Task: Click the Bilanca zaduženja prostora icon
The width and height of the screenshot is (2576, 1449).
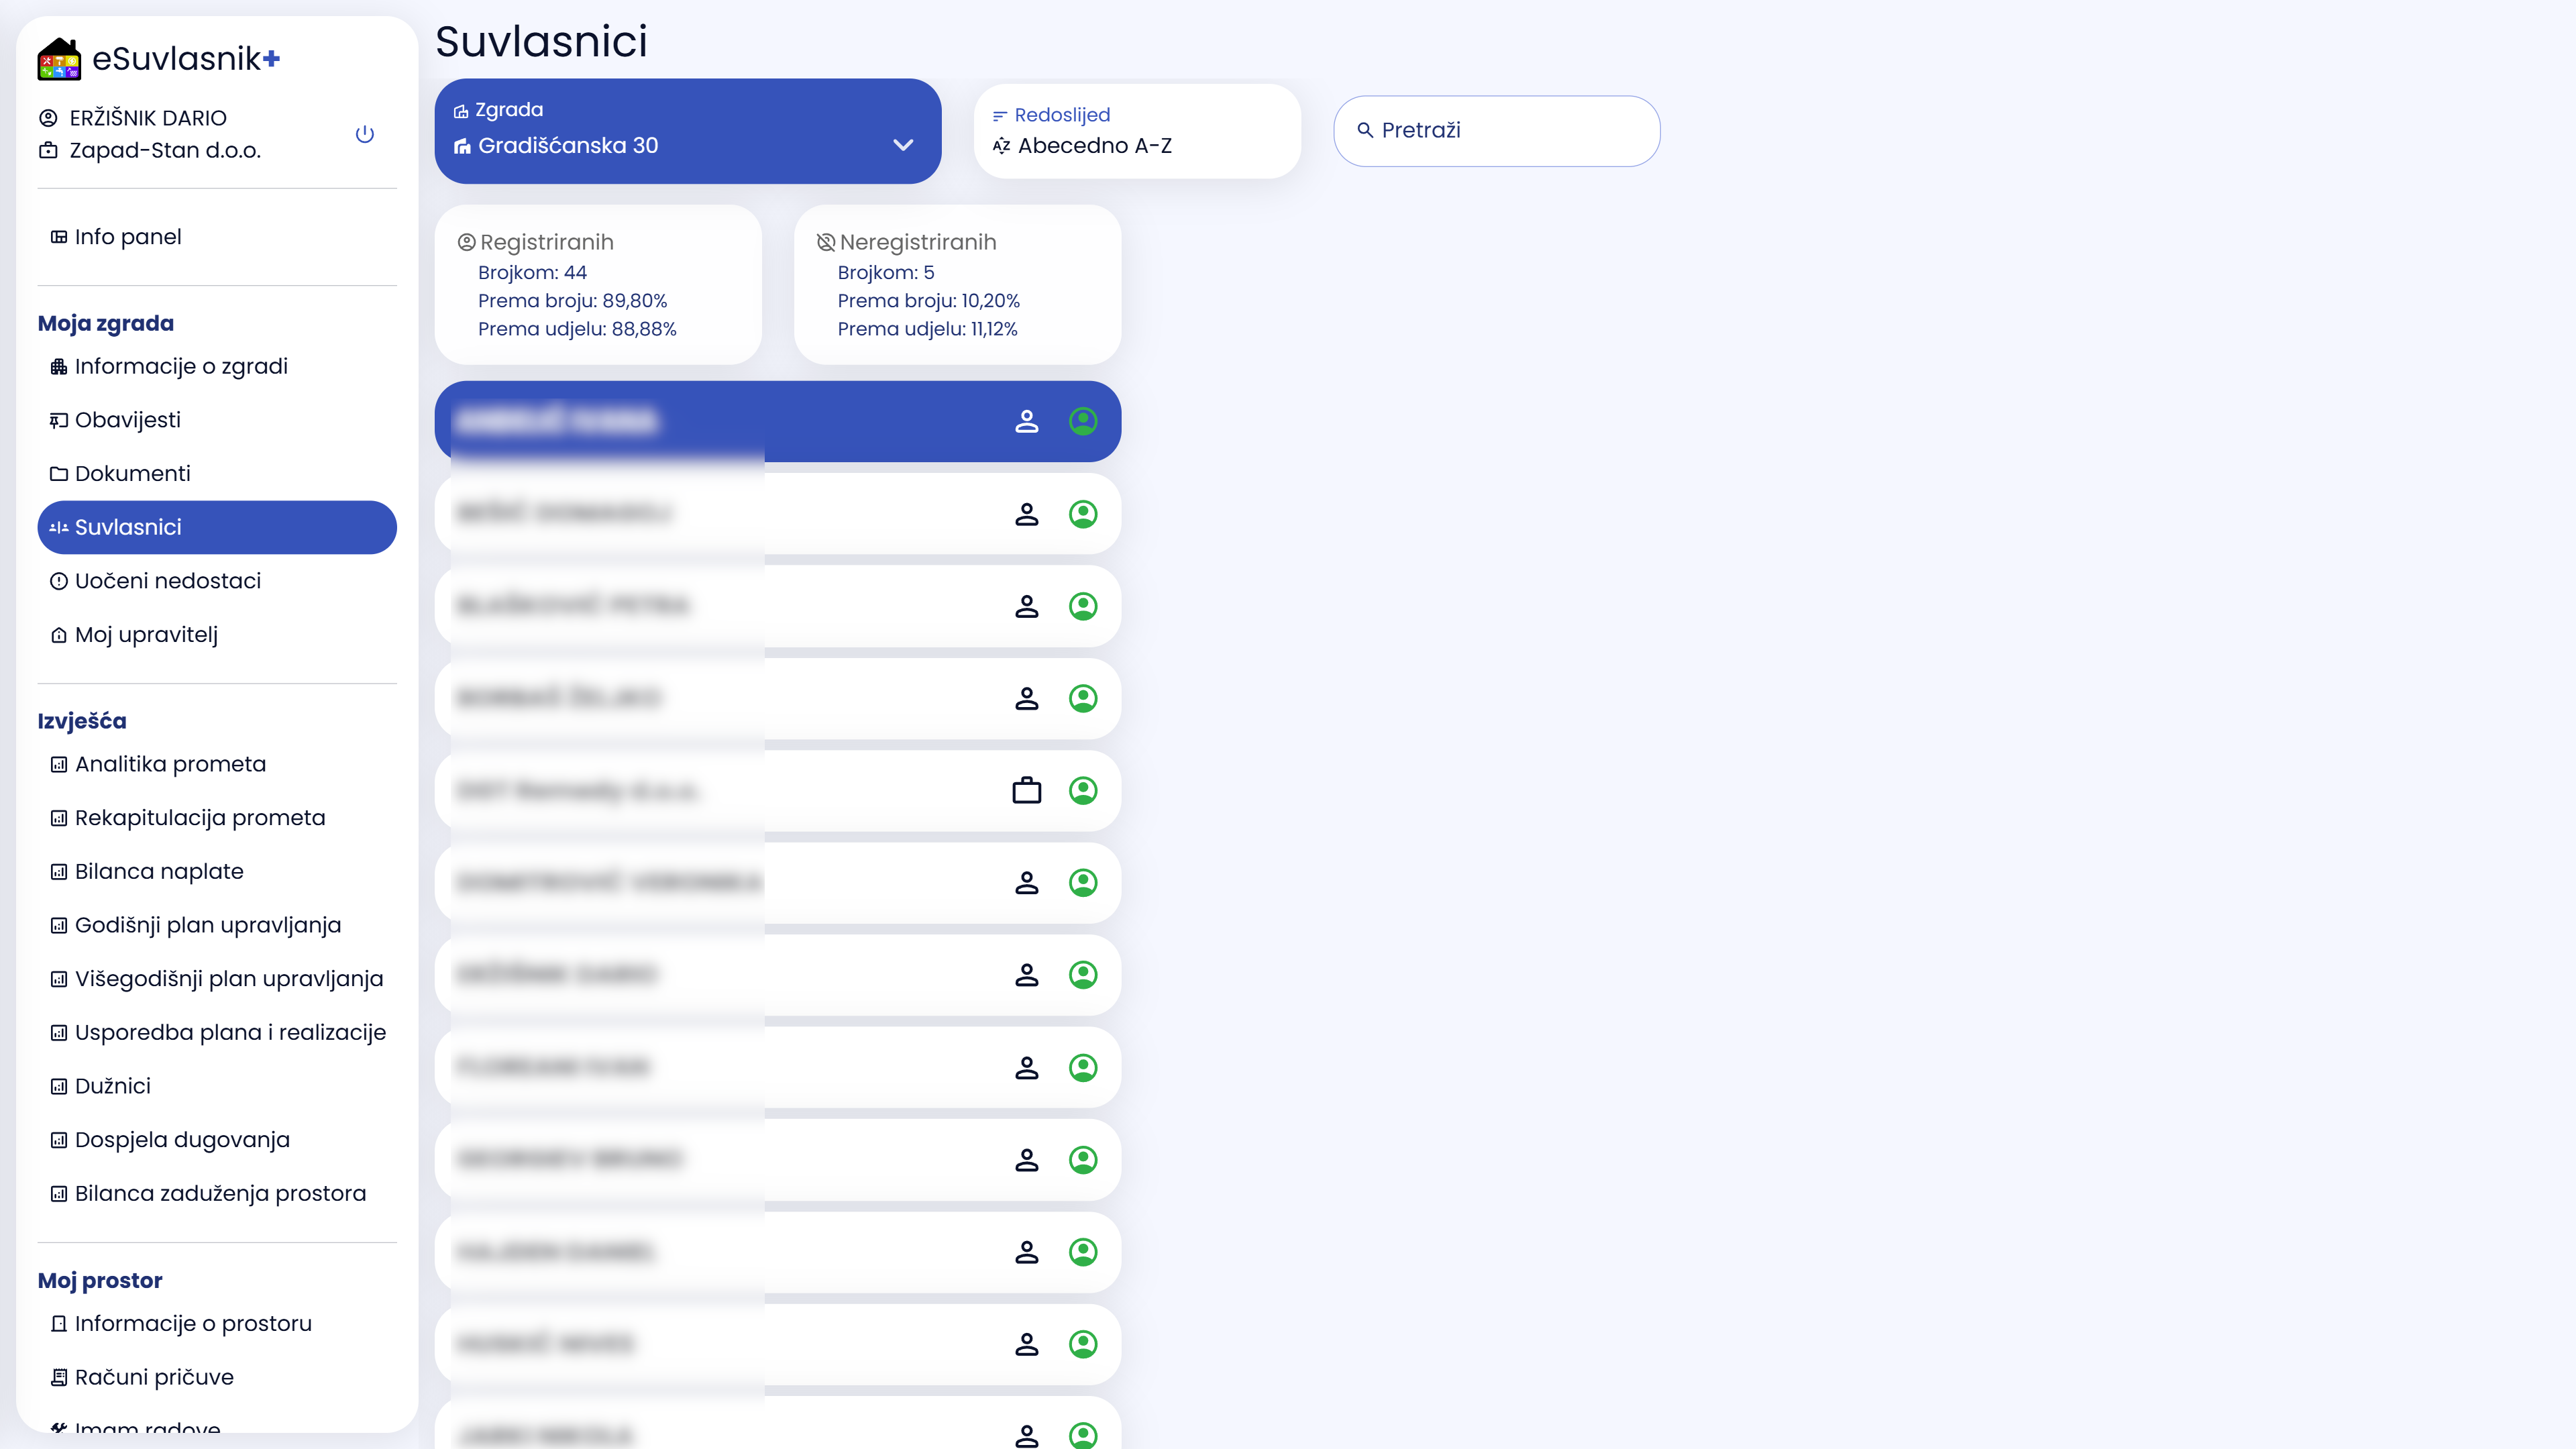Action: click(59, 1194)
